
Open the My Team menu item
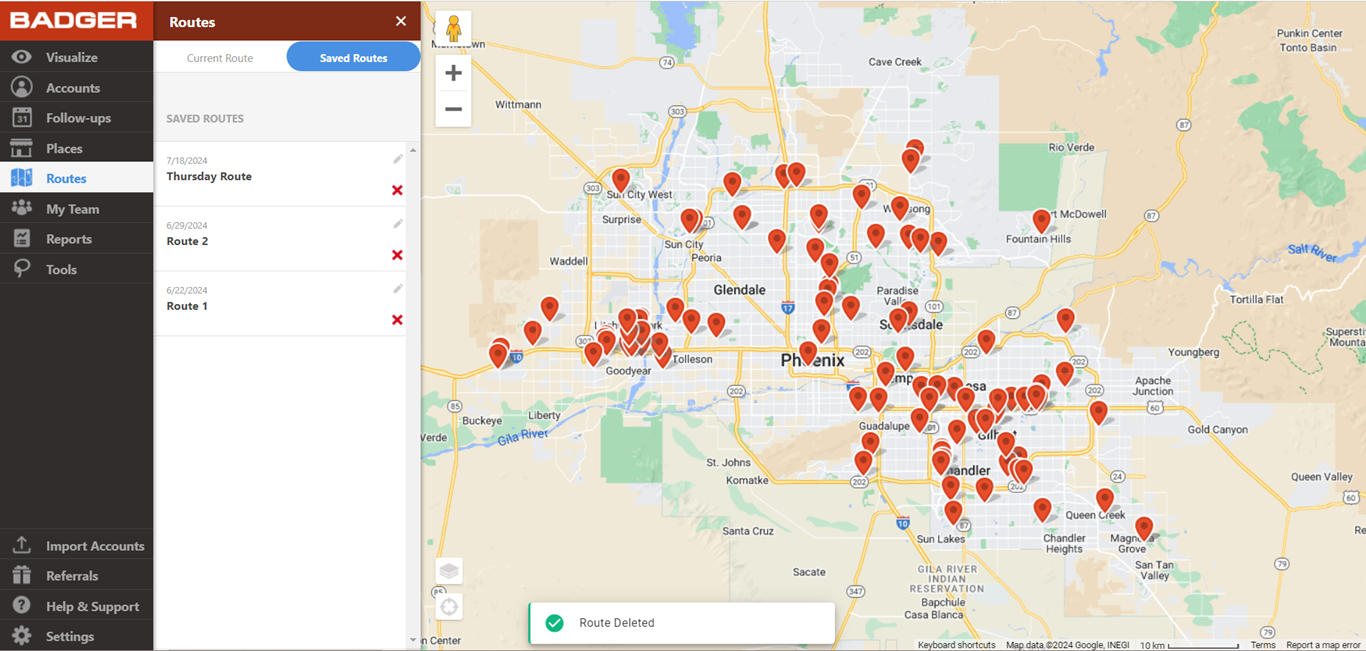[76, 208]
